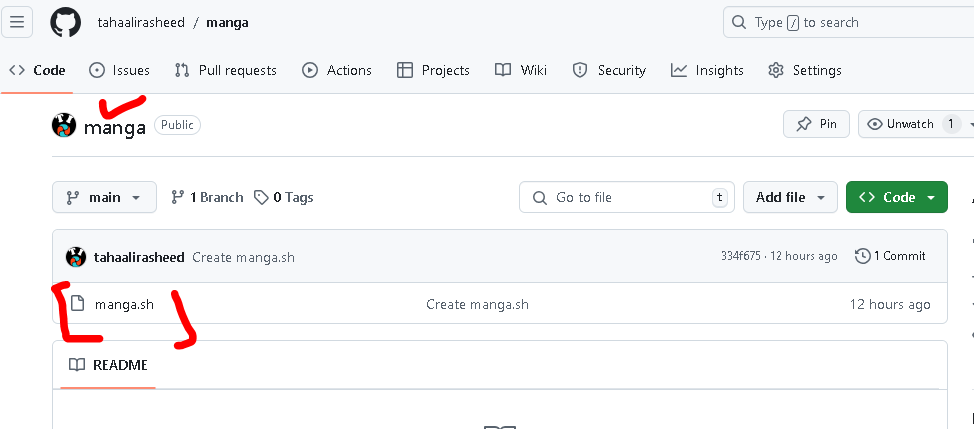The width and height of the screenshot is (974, 429).
Task: Open the hamburger navigation menu
Action: tap(17, 22)
